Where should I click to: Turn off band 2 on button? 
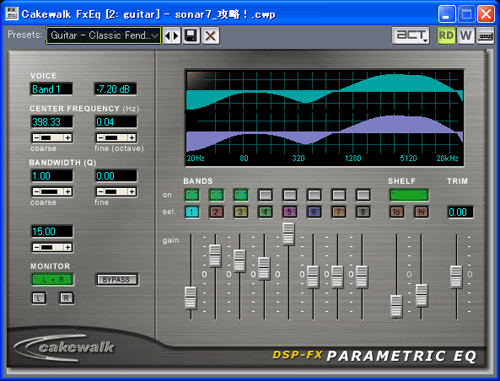[x=216, y=195]
